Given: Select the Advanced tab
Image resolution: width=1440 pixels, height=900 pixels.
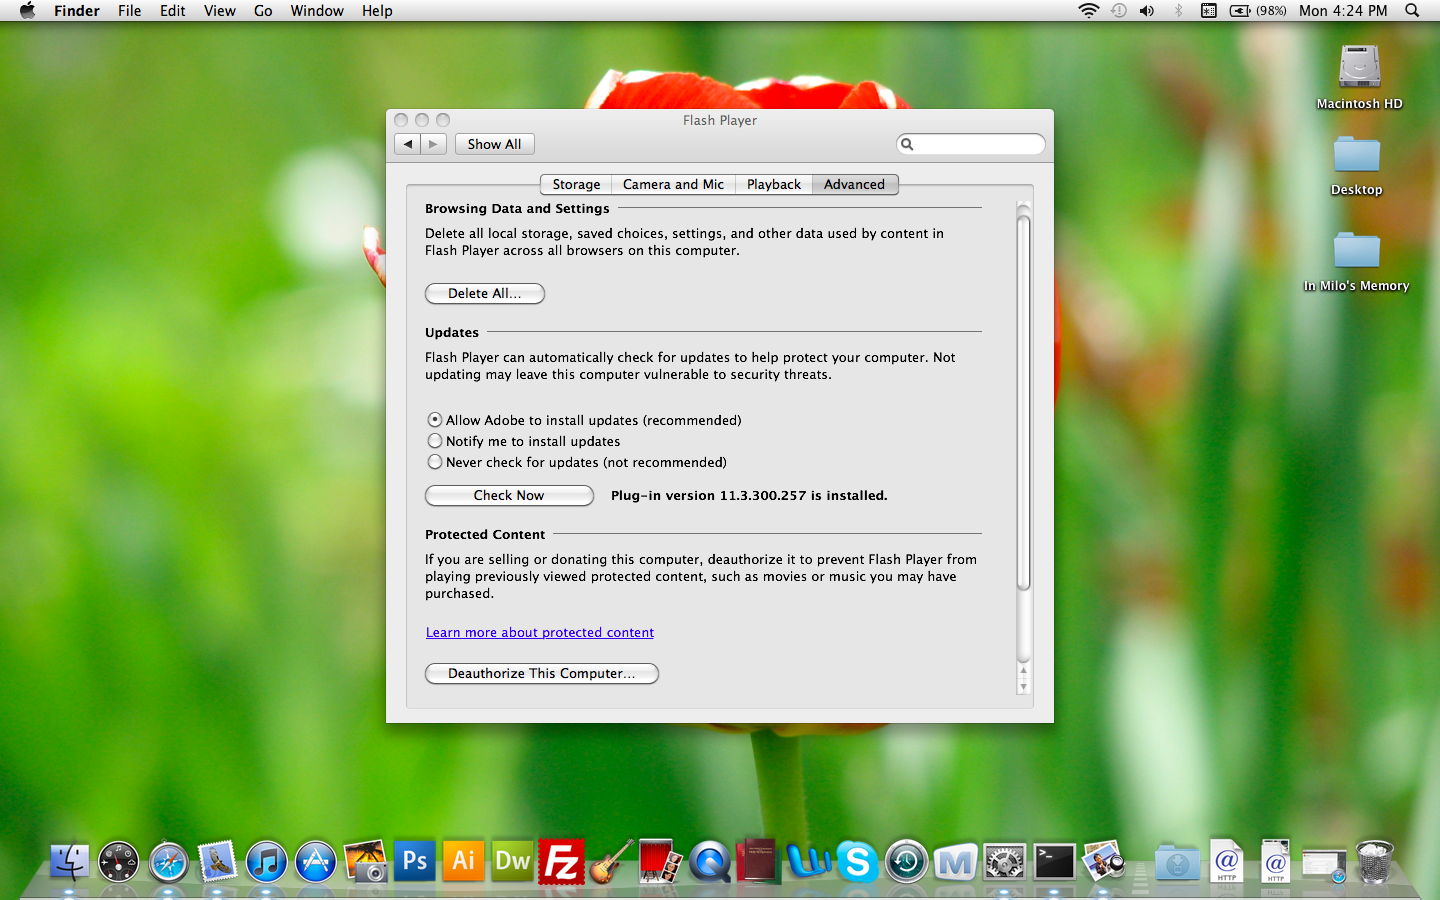Looking at the screenshot, I should [854, 184].
